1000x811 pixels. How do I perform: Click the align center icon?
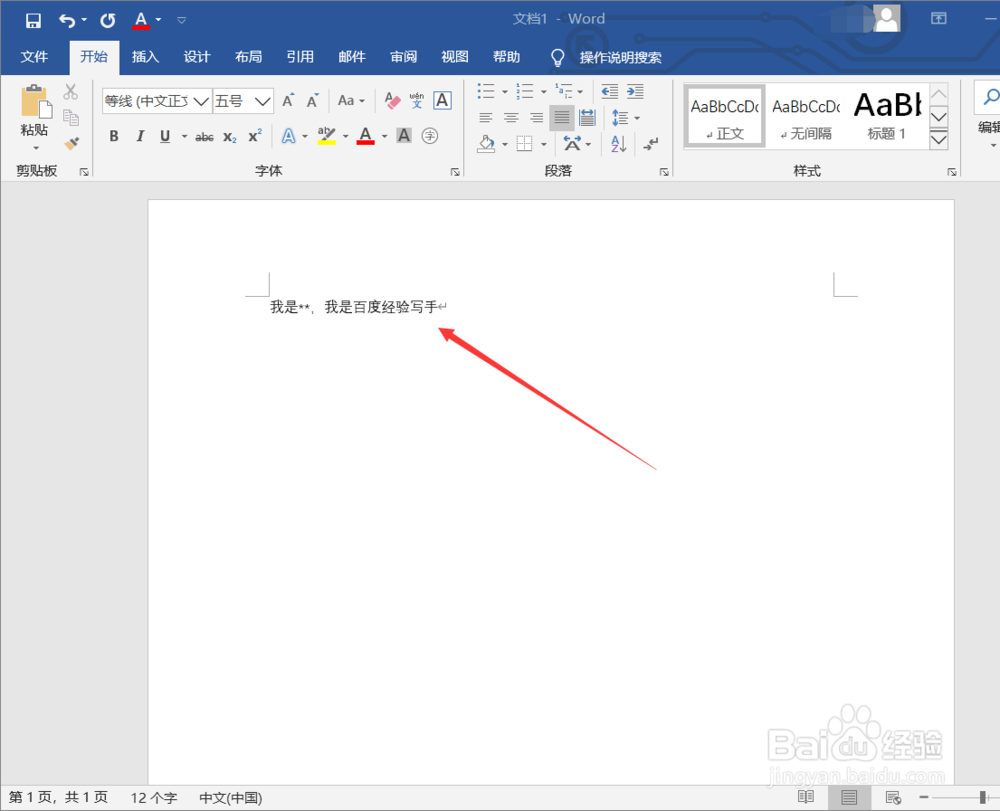[x=510, y=117]
